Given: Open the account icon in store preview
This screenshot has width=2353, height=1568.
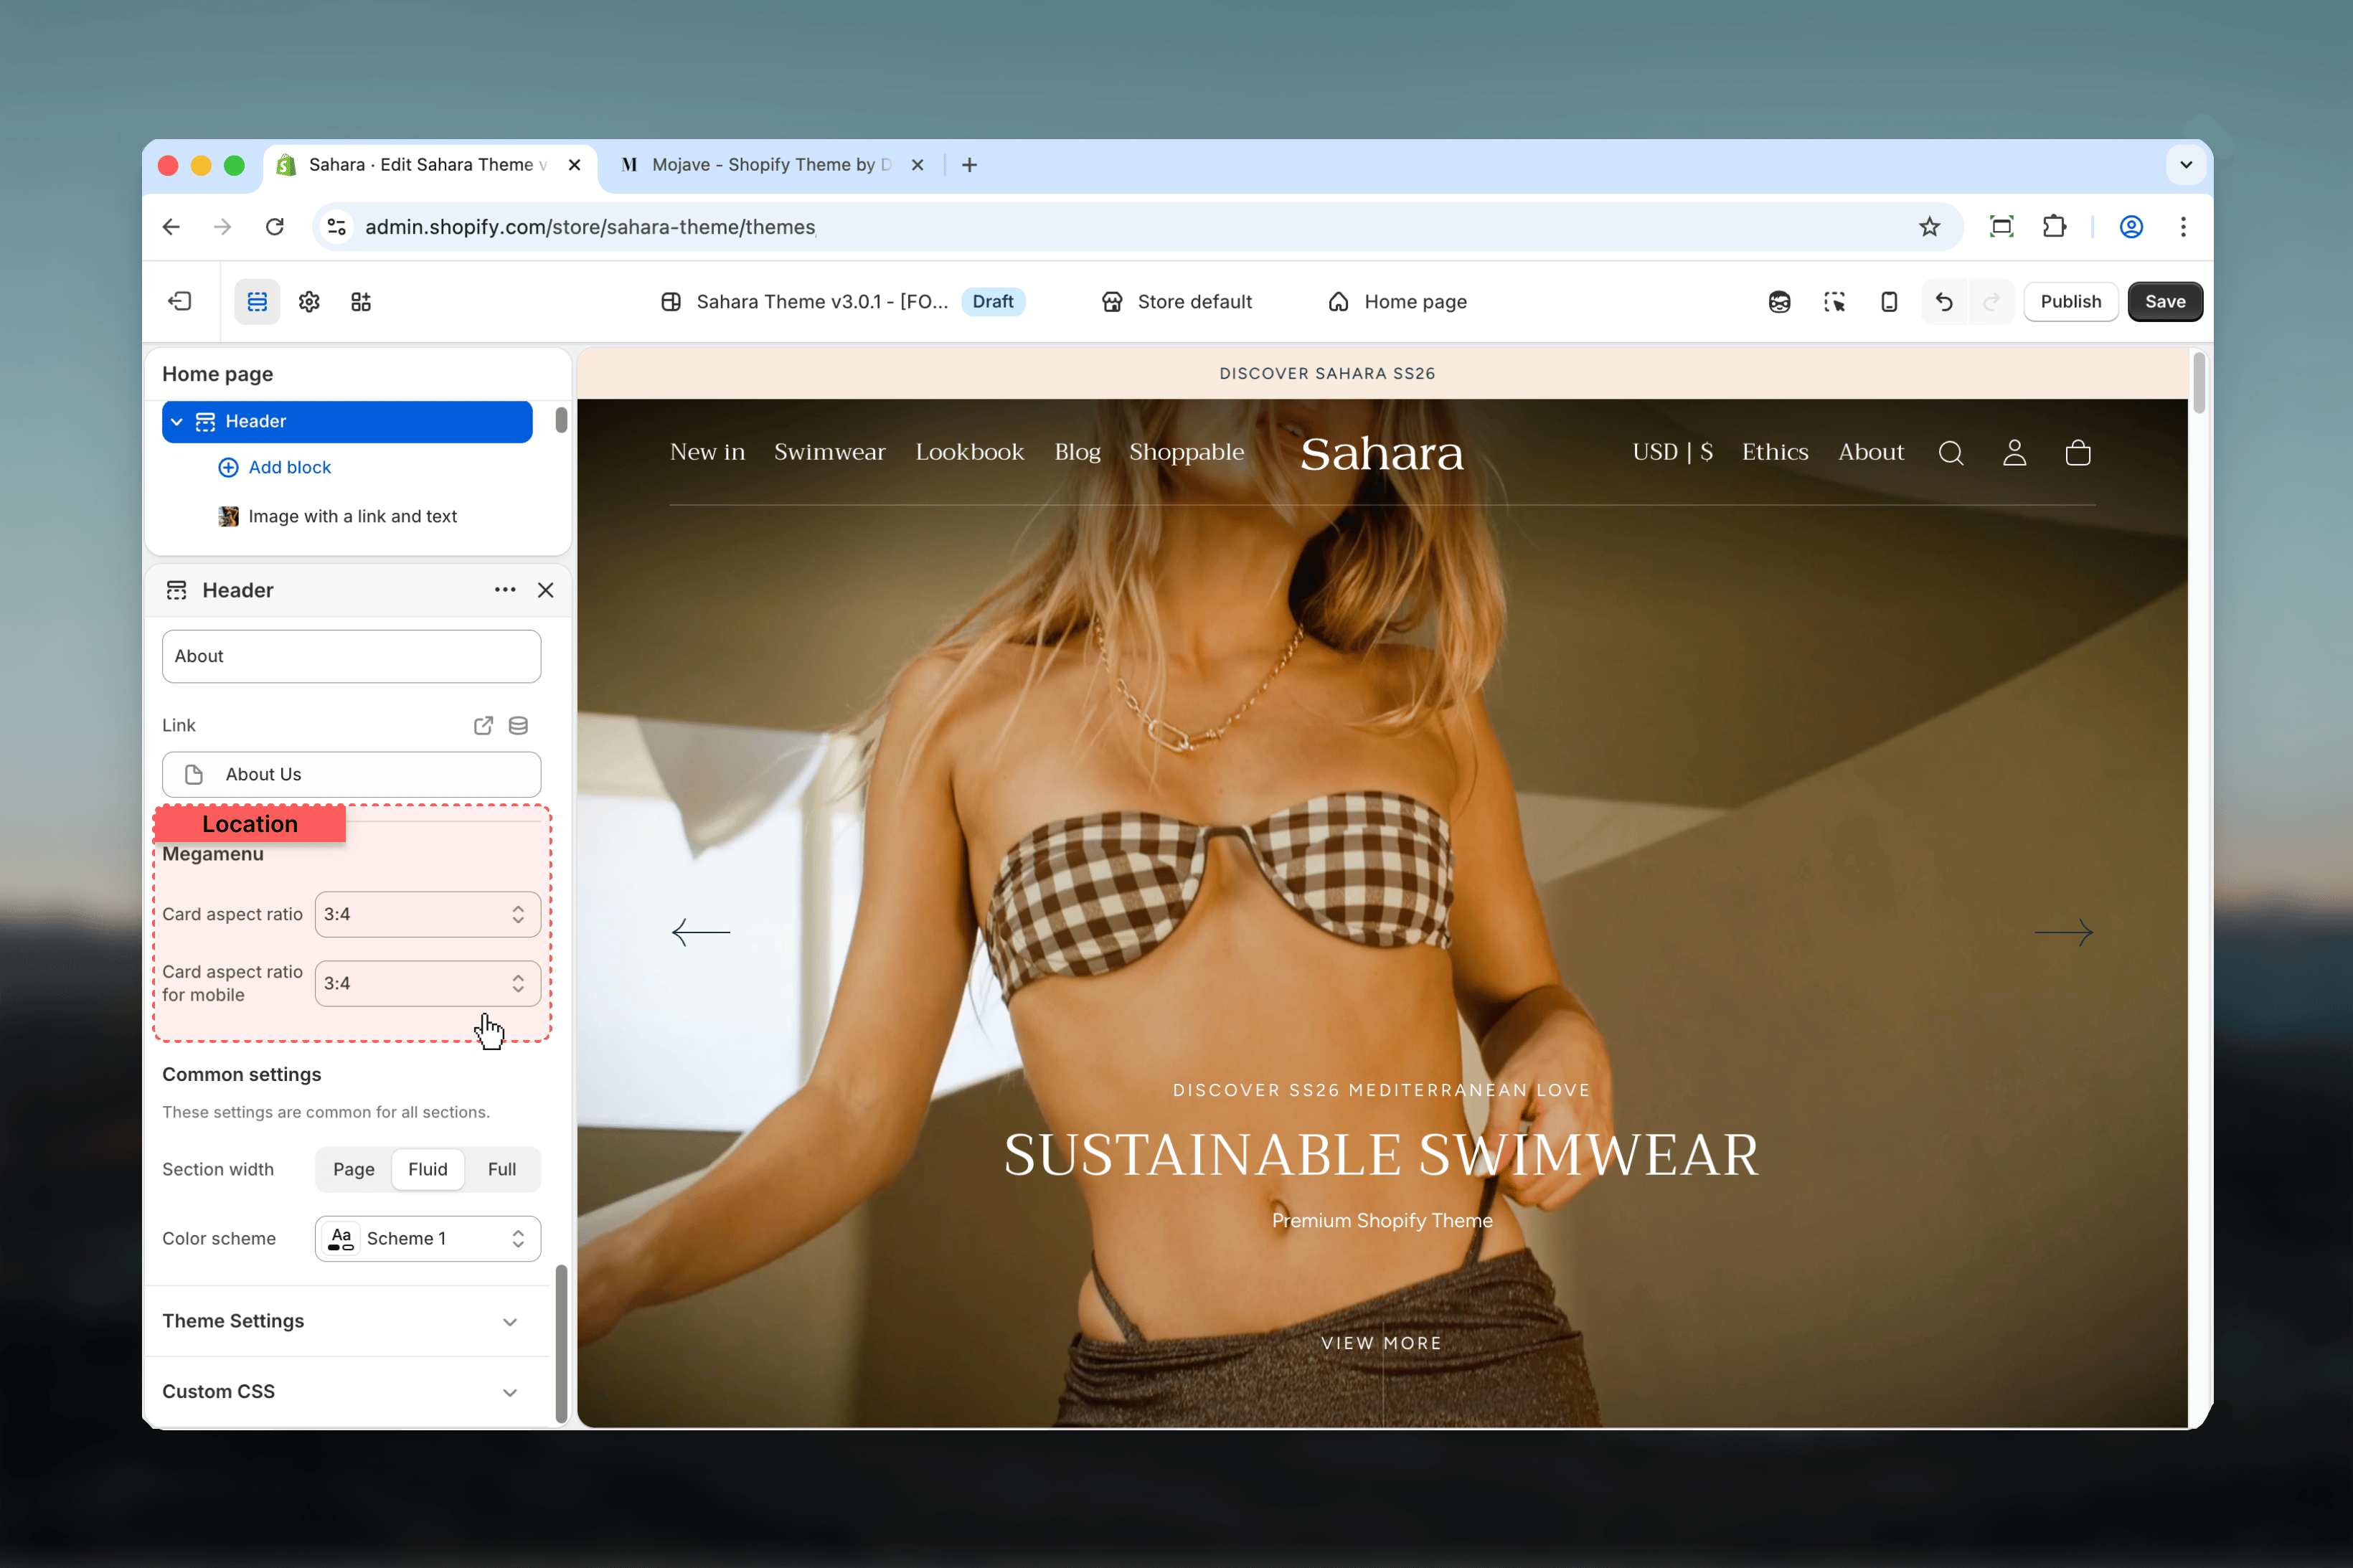Looking at the screenshot, I should pos(2014,453).
